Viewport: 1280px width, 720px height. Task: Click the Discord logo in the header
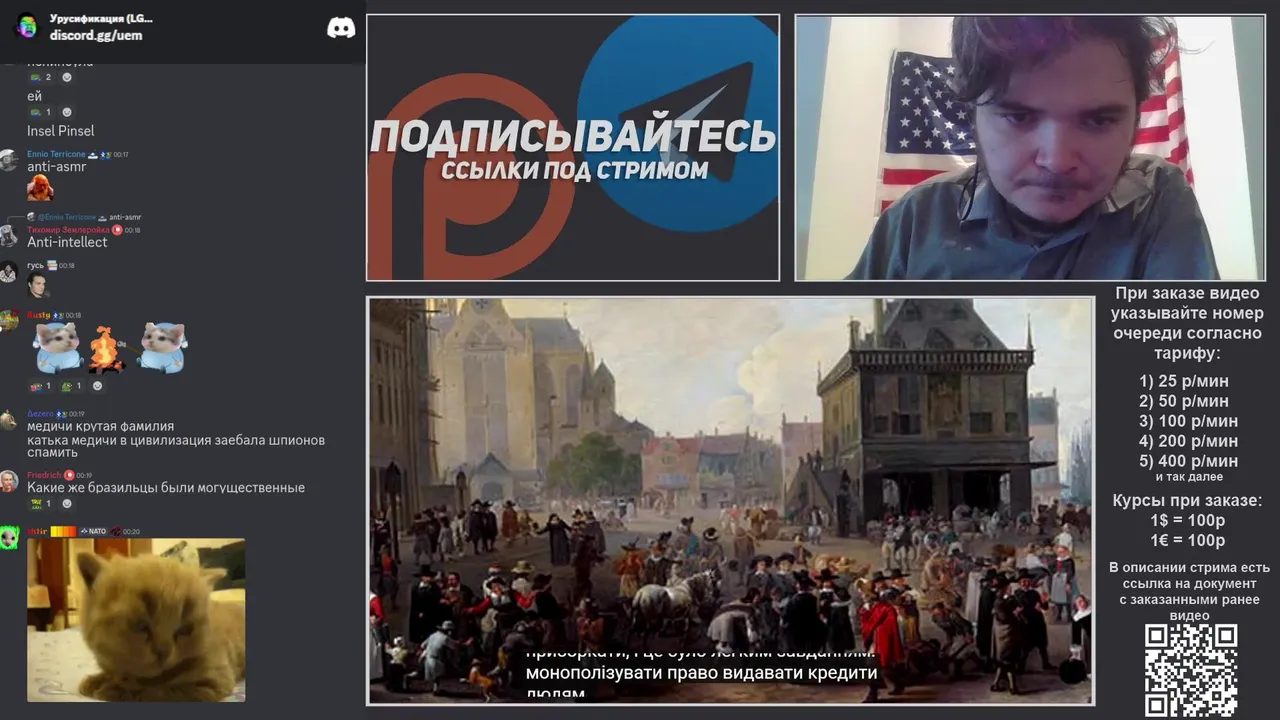click(x=341, y=28)
